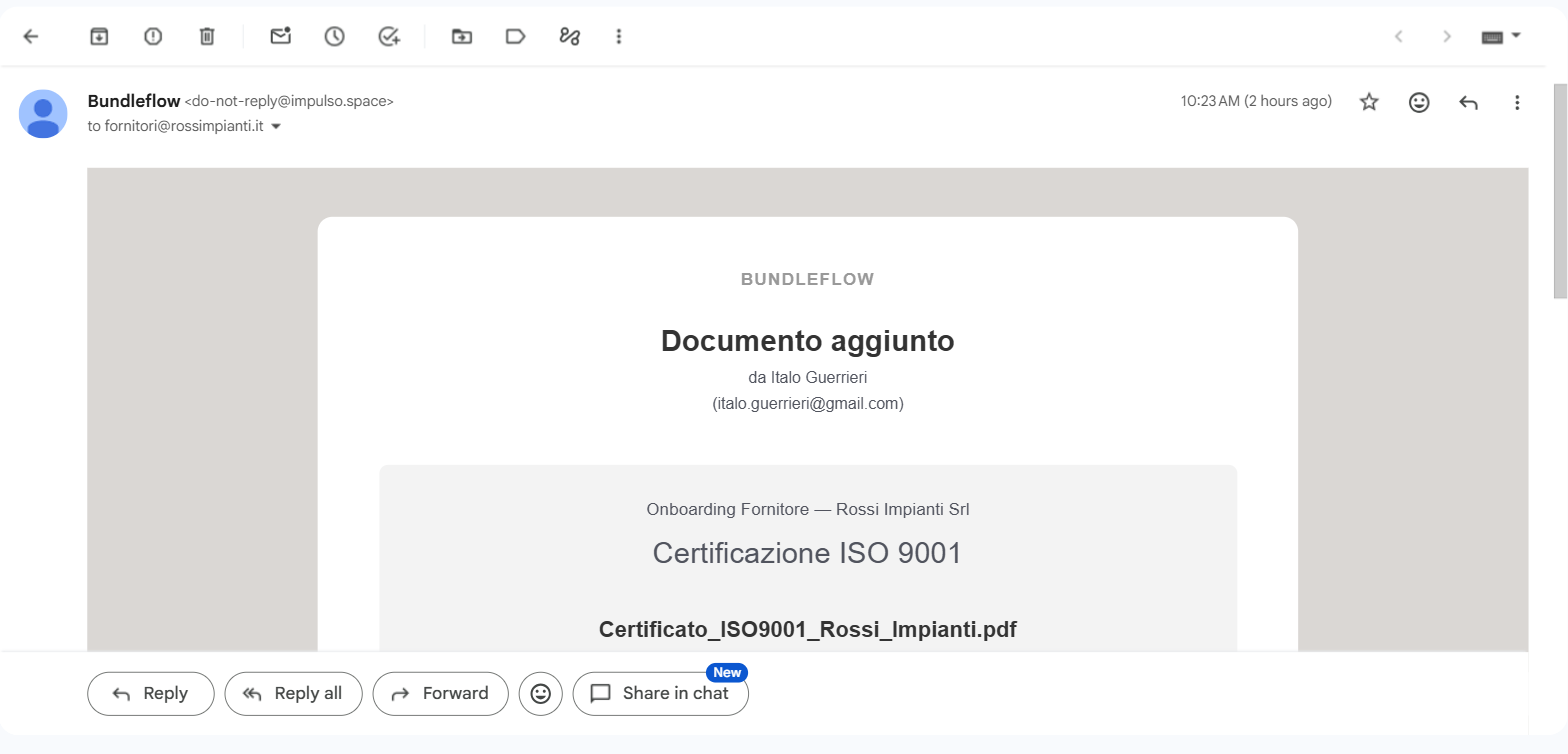1568x754 pixels.
Task: Open Move to folder menu
Action: (462, 37)
